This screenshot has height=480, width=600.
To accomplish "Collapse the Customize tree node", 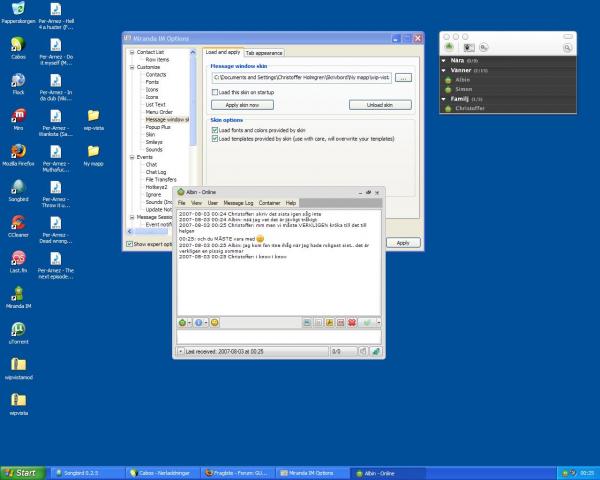I will [132, 67].
